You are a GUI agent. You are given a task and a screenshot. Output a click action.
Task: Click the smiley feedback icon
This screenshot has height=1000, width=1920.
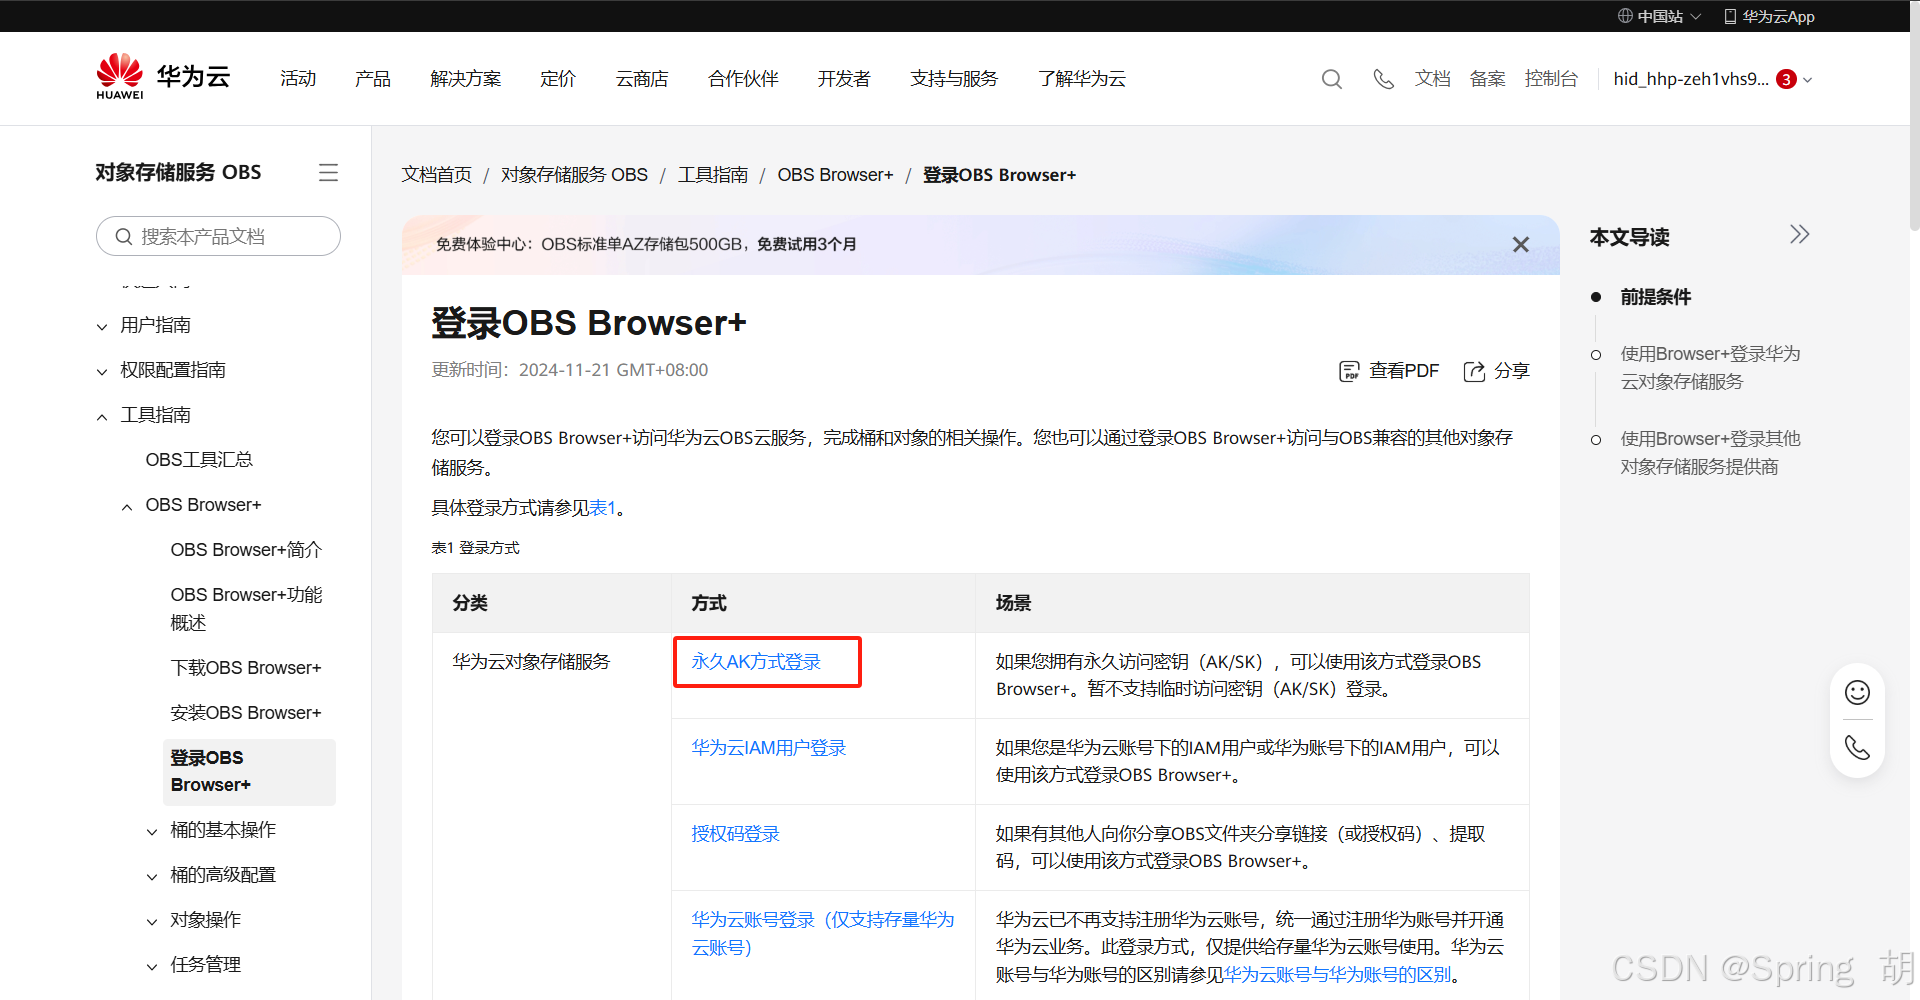pos(1857,692)
